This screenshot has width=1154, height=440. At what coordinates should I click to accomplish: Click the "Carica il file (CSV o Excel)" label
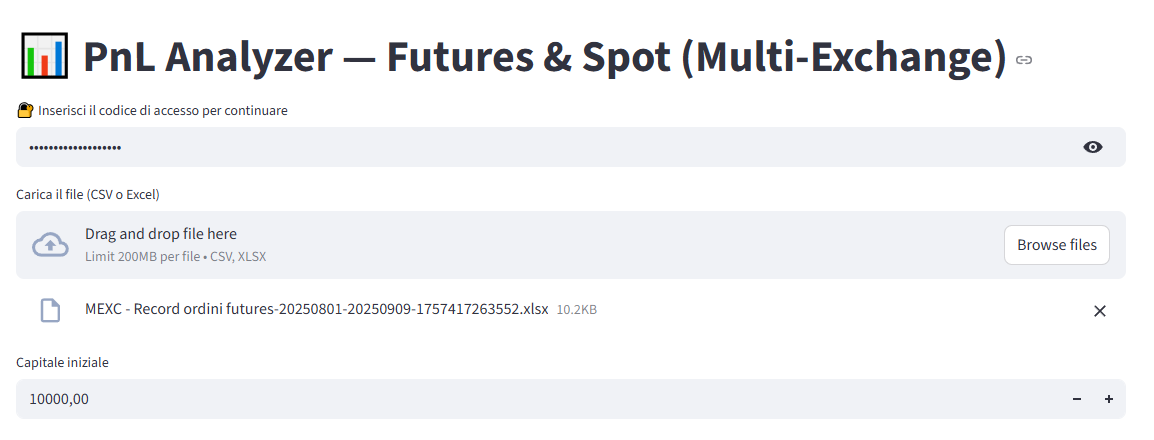(88, 194)
